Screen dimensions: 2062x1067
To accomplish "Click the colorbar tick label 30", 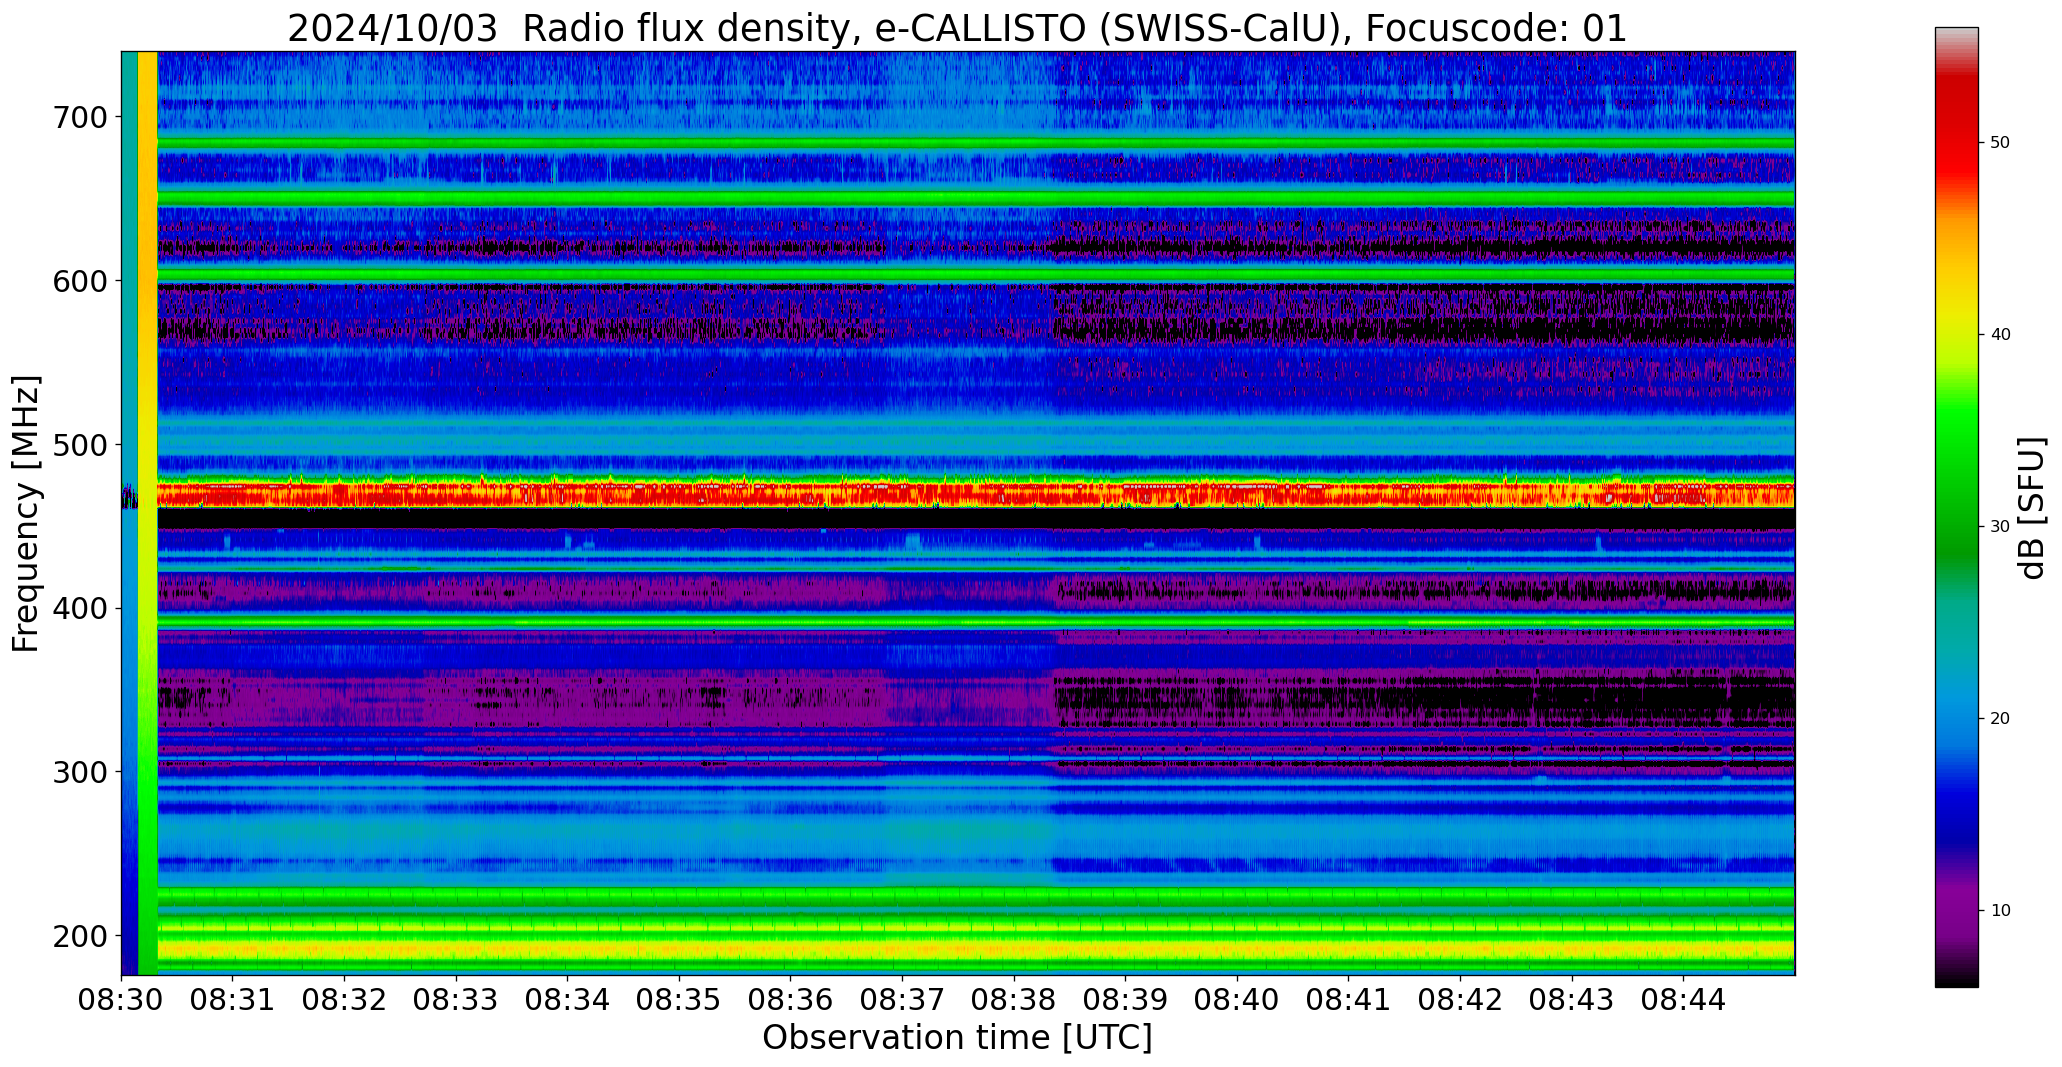I will 2000,526.
